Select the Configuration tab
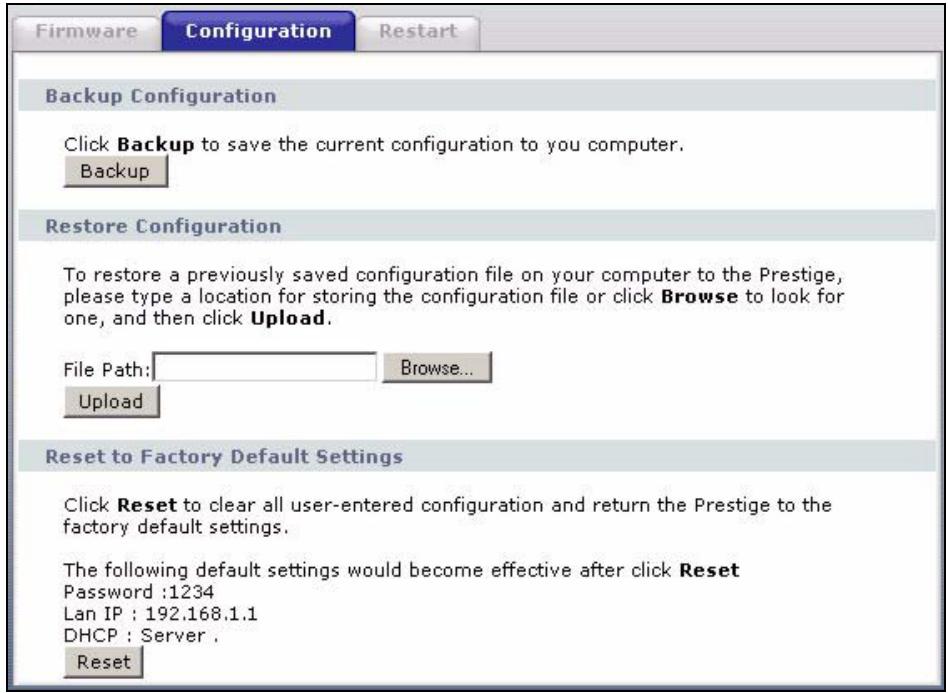The image size is (948, 693). point(258,31)
